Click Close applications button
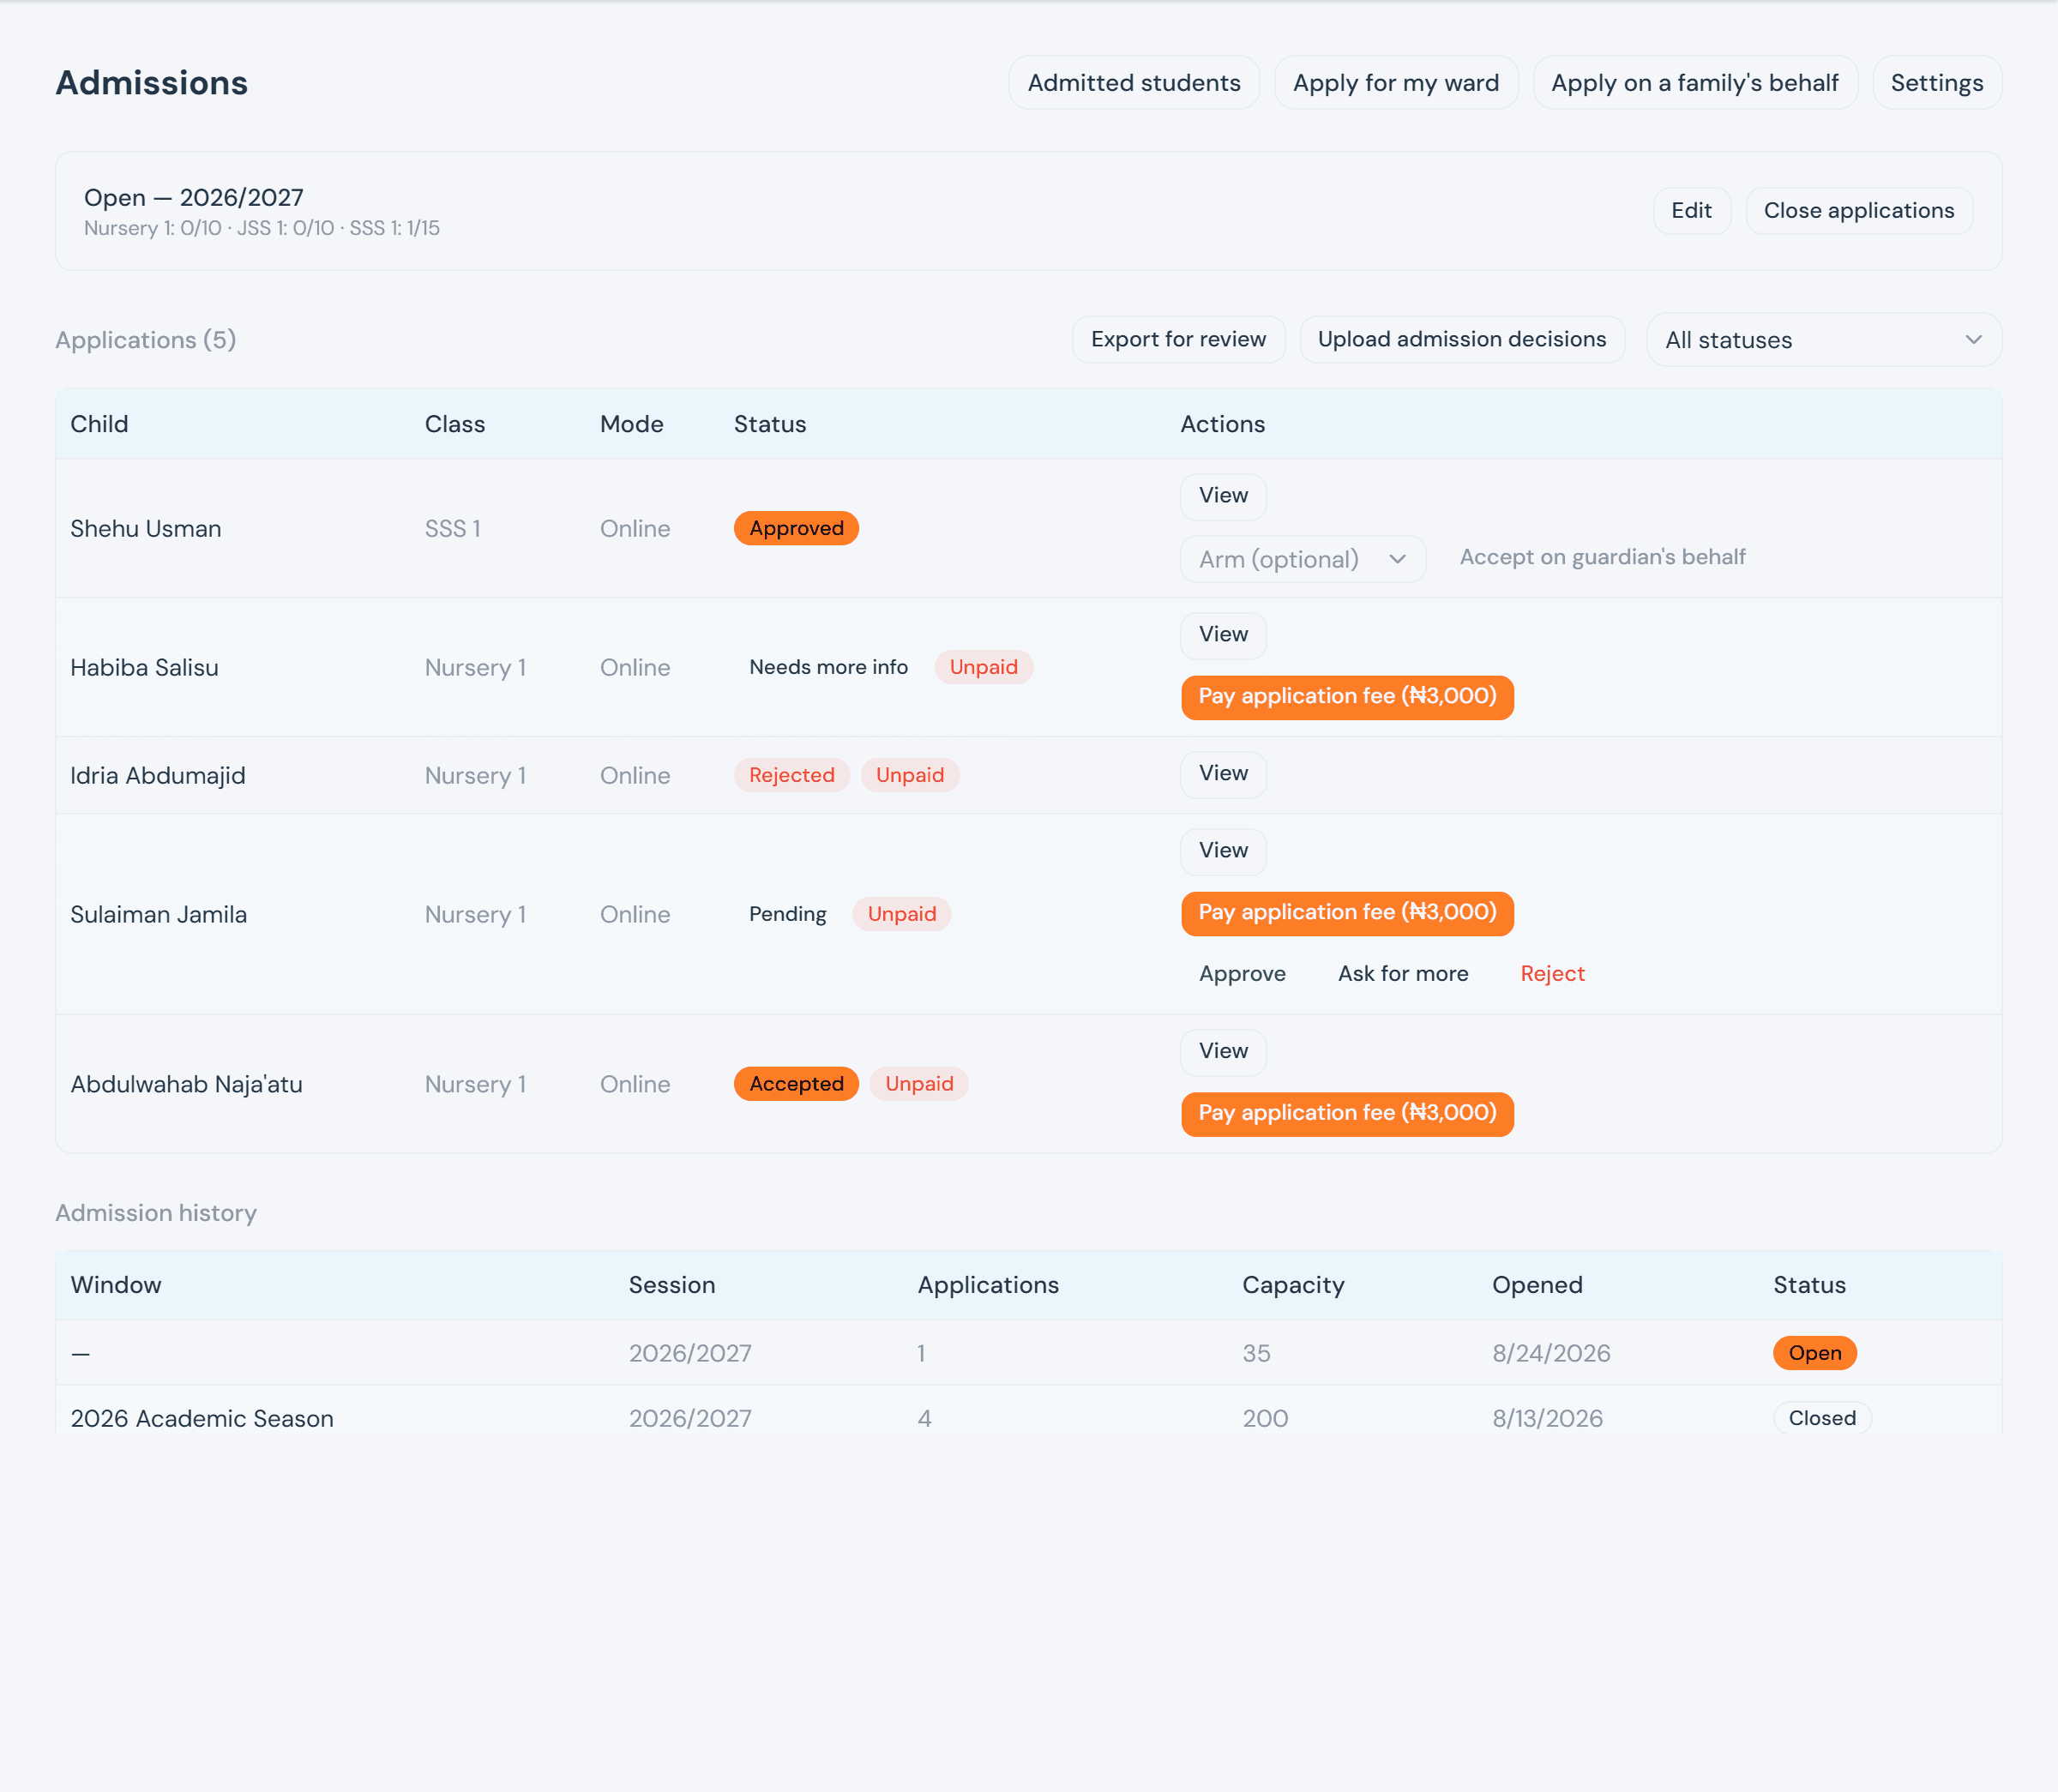This screenshot has width=2058, height=1792. 1859,211
